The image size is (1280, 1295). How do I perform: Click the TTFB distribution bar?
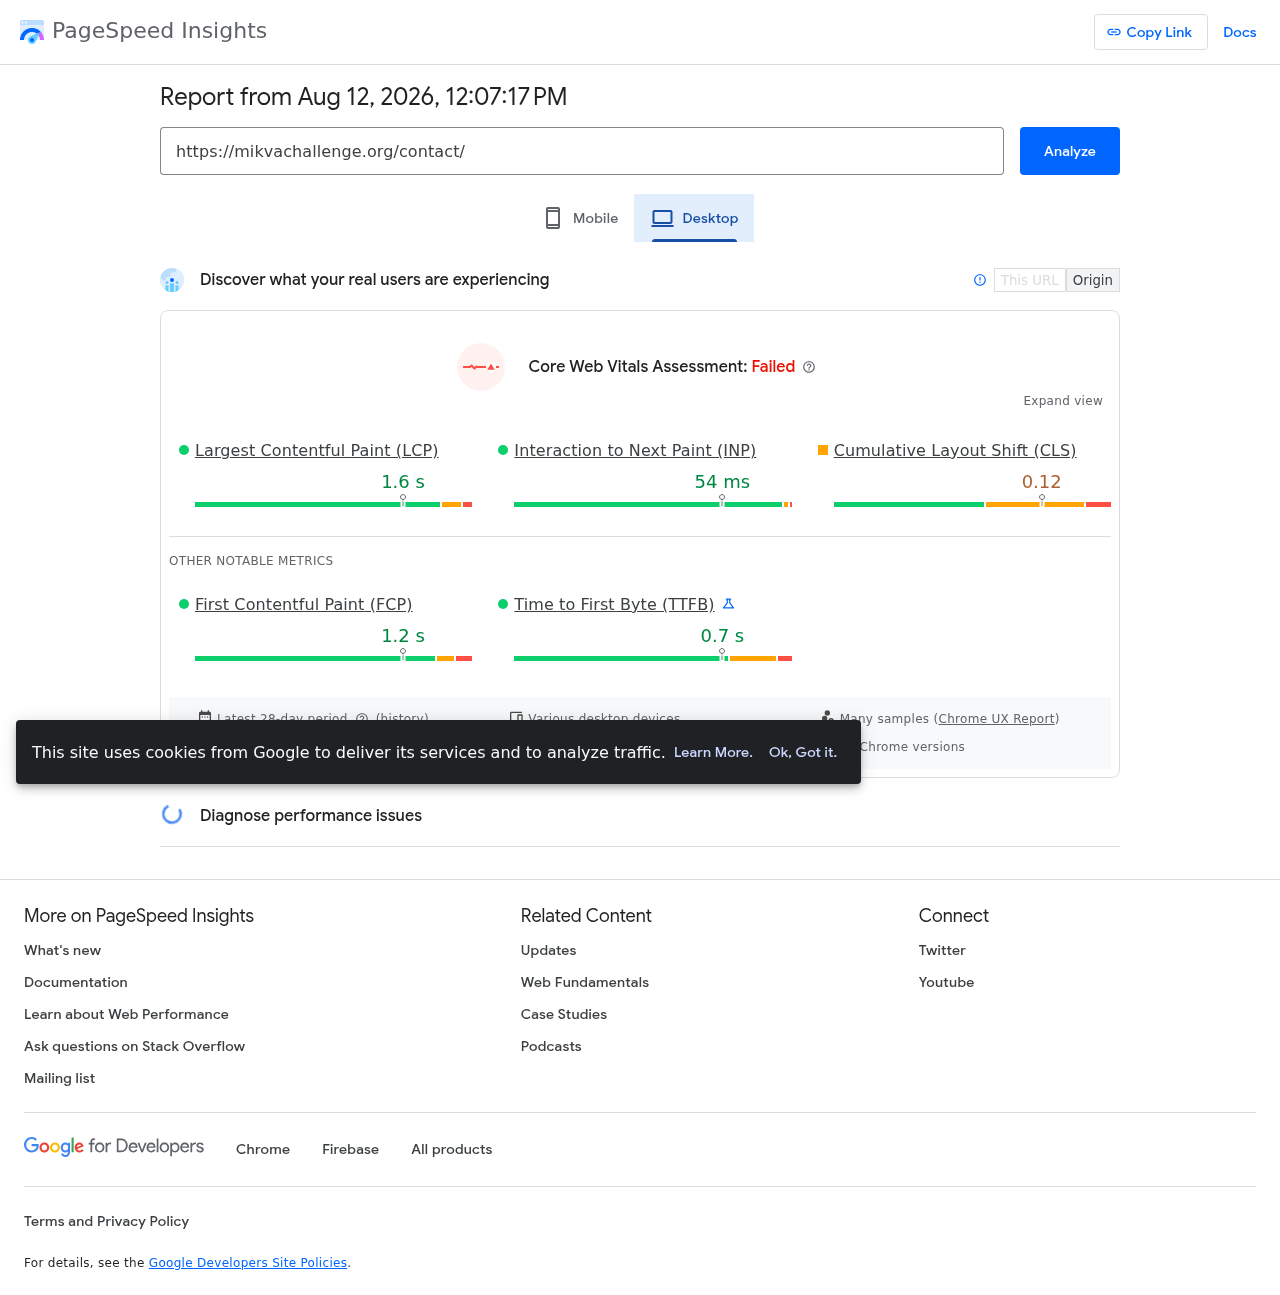pyautogui.click(x=653, y=659)
